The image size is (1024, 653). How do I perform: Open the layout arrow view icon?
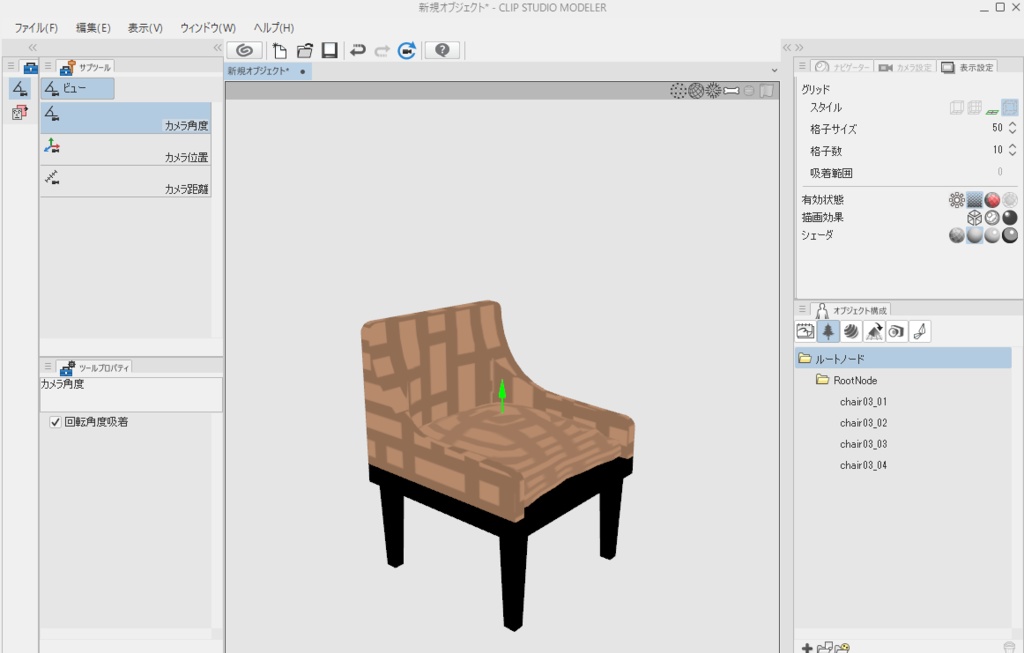874,332
